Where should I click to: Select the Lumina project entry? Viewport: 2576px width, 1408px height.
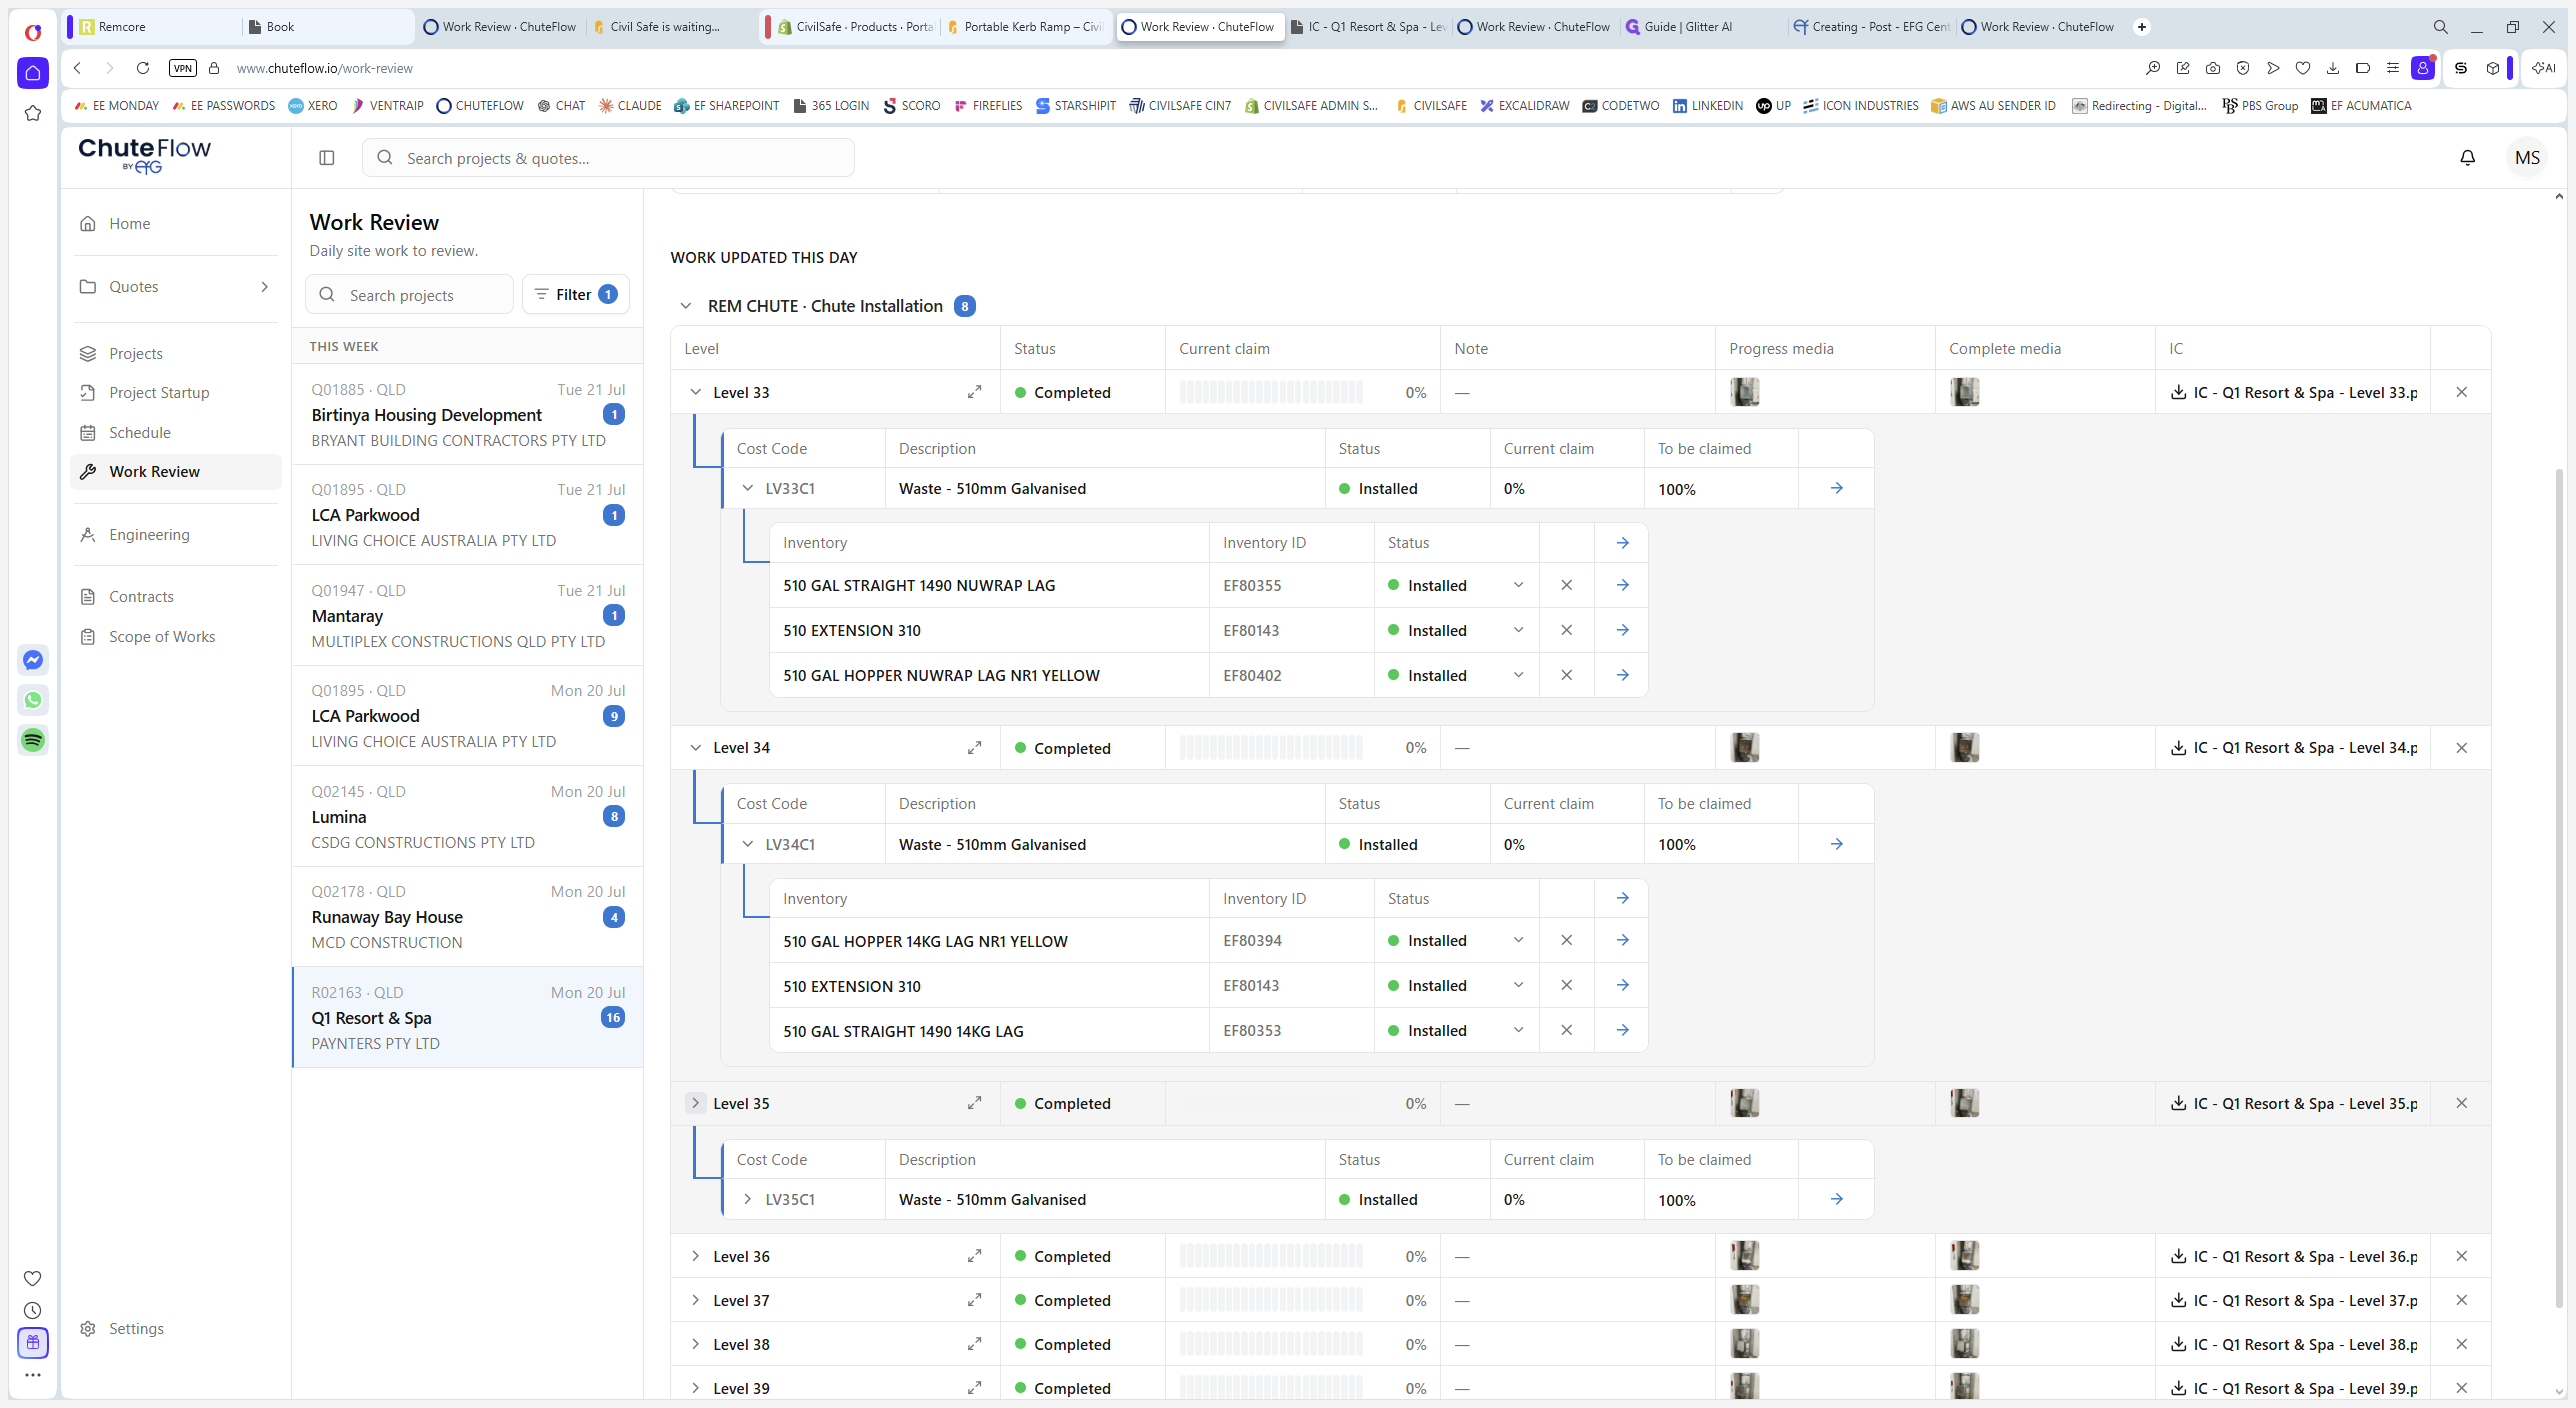pyautogui.click(x=467, y=816)
